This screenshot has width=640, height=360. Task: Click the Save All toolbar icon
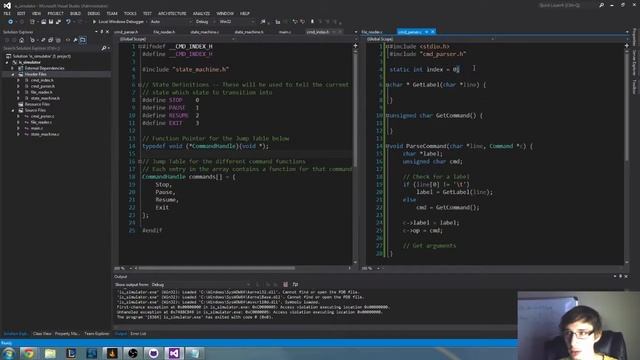coord(58,22)
